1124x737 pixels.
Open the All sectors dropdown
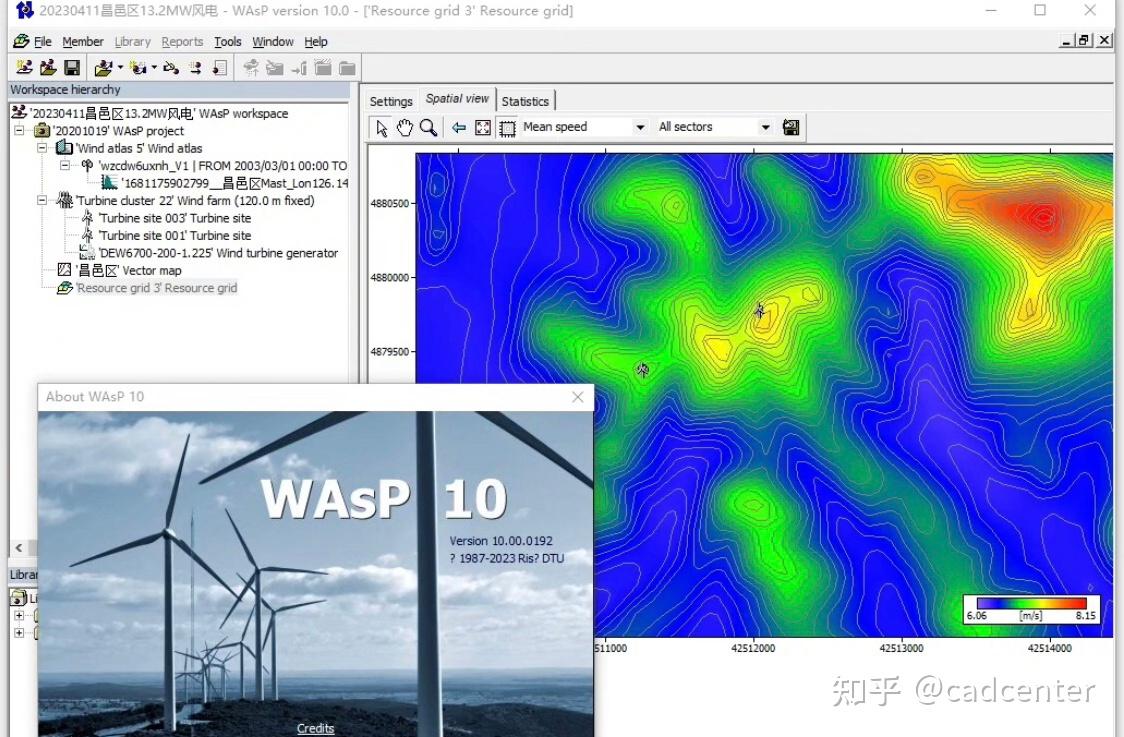764,127
